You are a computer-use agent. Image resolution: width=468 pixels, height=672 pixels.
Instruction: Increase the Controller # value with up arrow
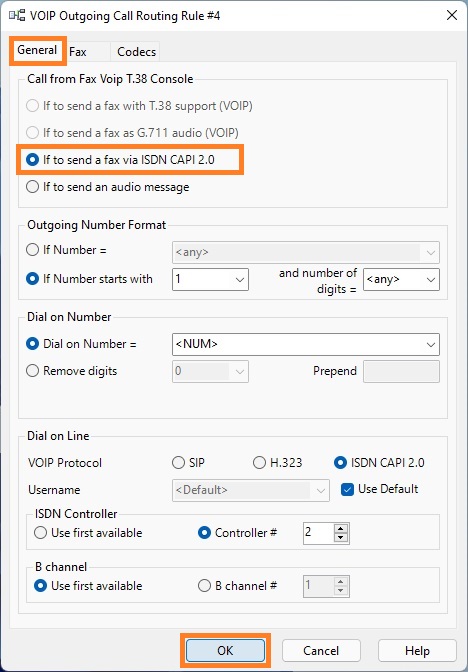pos(340,528)
